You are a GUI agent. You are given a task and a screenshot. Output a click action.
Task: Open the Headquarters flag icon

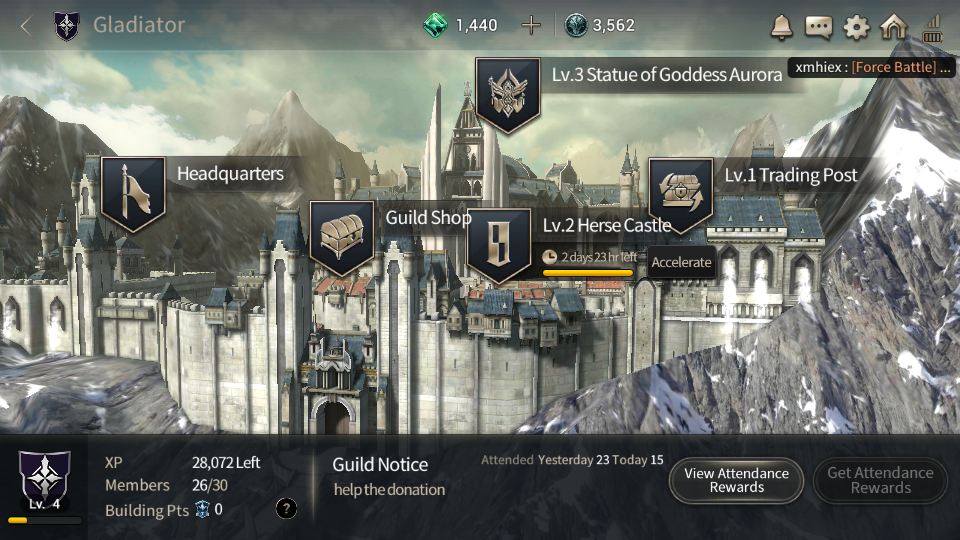pyautogui.click(x=133, y=194)
